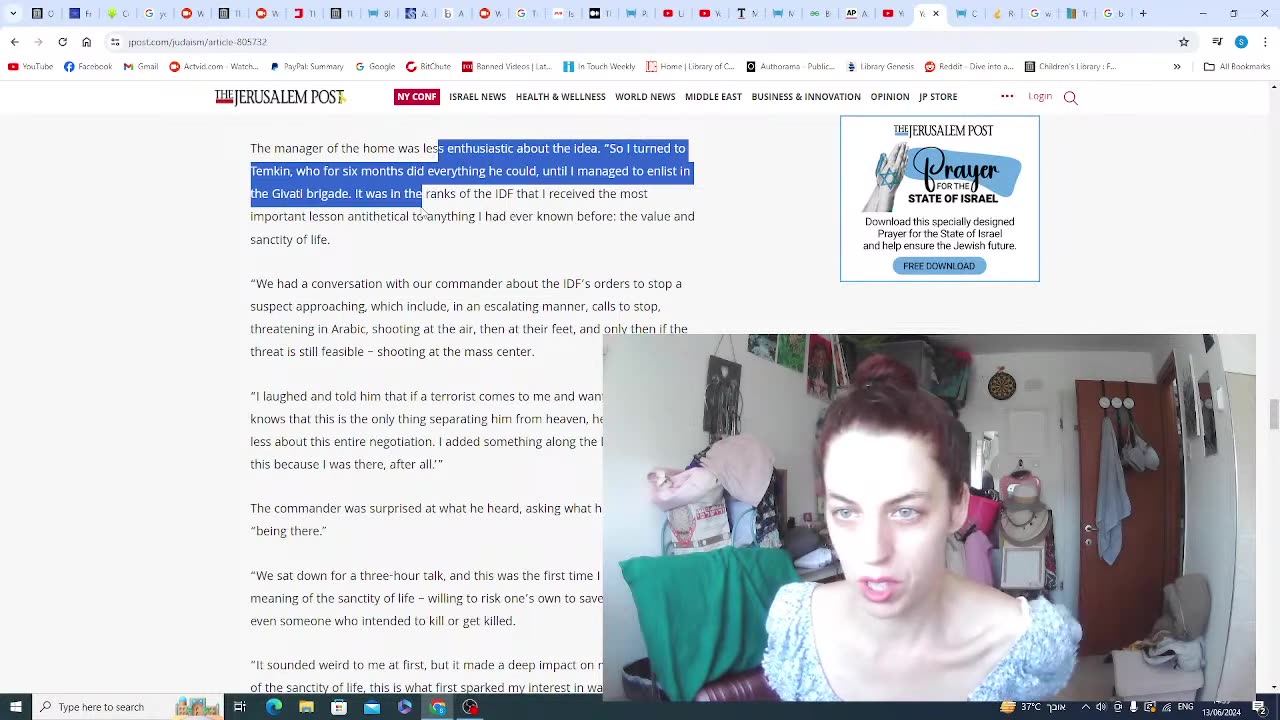Open the Mail app from taskbar
The width and height of the screenshot is (1280, 720).
coord(372,707)
